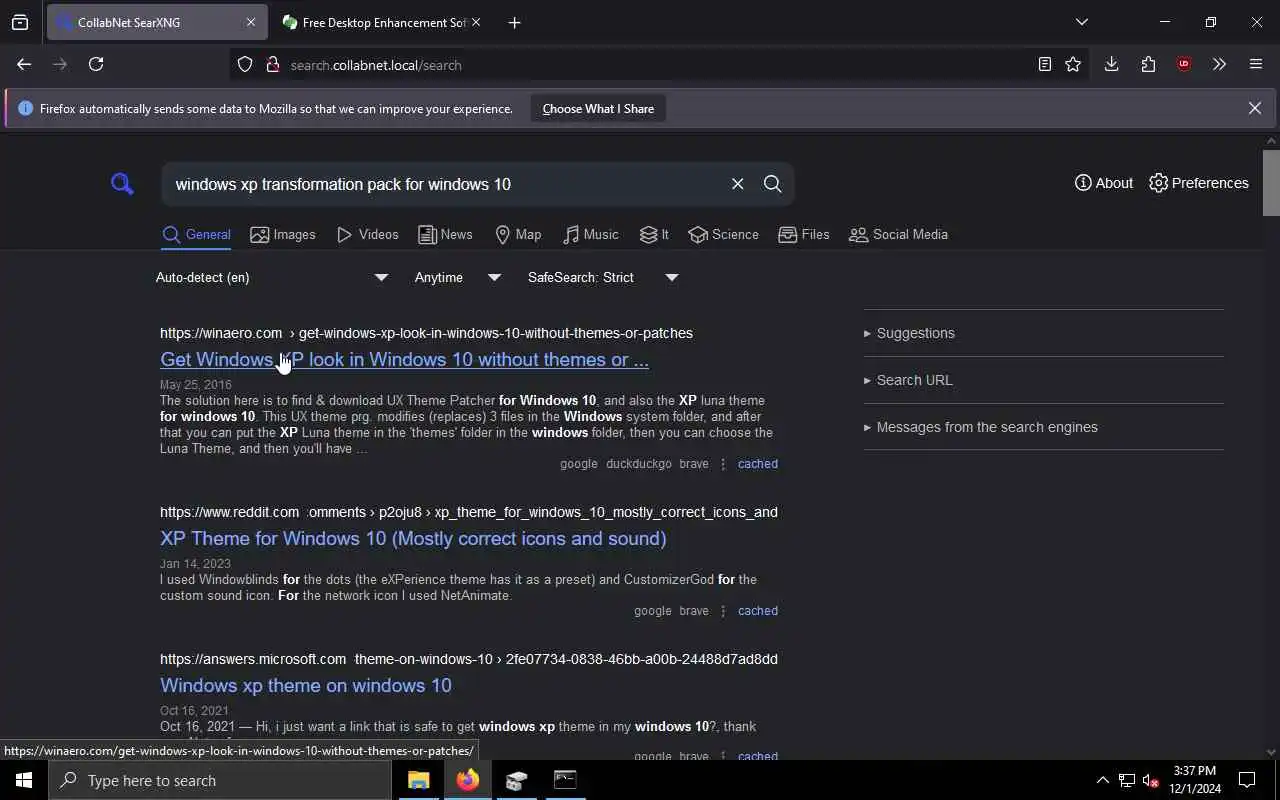Viewport: 1280px width, 800px height.
Task: Select the General category tab
Action: 196,234
